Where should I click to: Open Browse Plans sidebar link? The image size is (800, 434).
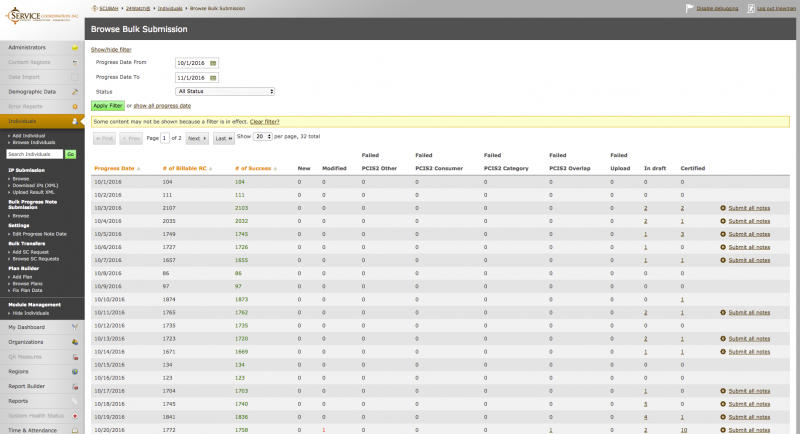28,284
